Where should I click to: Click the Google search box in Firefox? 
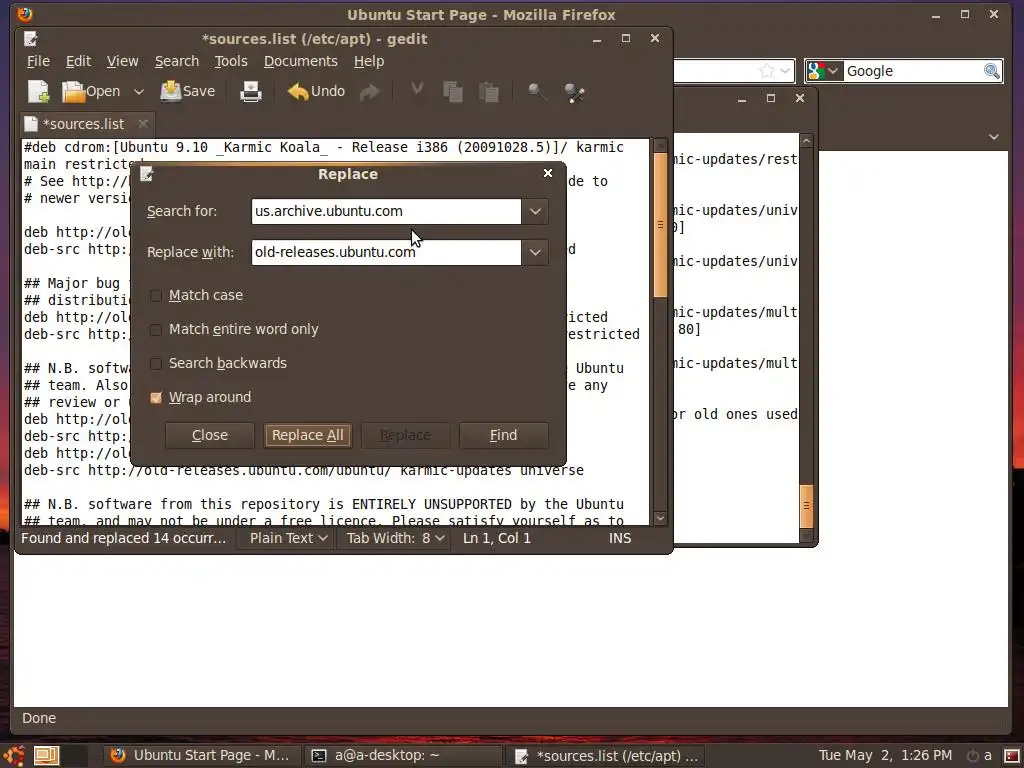(x=913, y=71)
